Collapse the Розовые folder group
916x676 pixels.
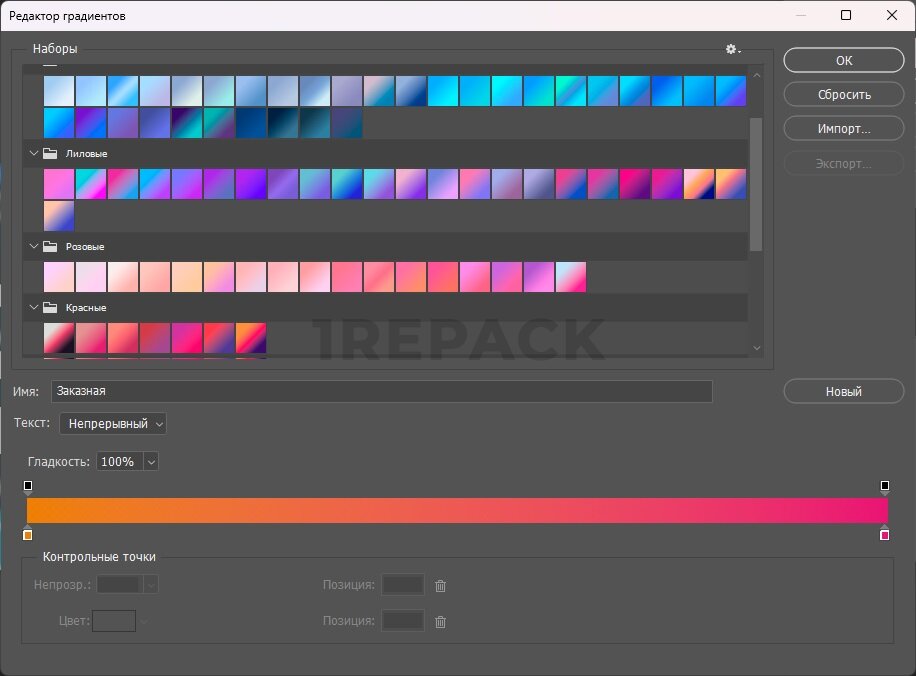[x=34, y=246]
